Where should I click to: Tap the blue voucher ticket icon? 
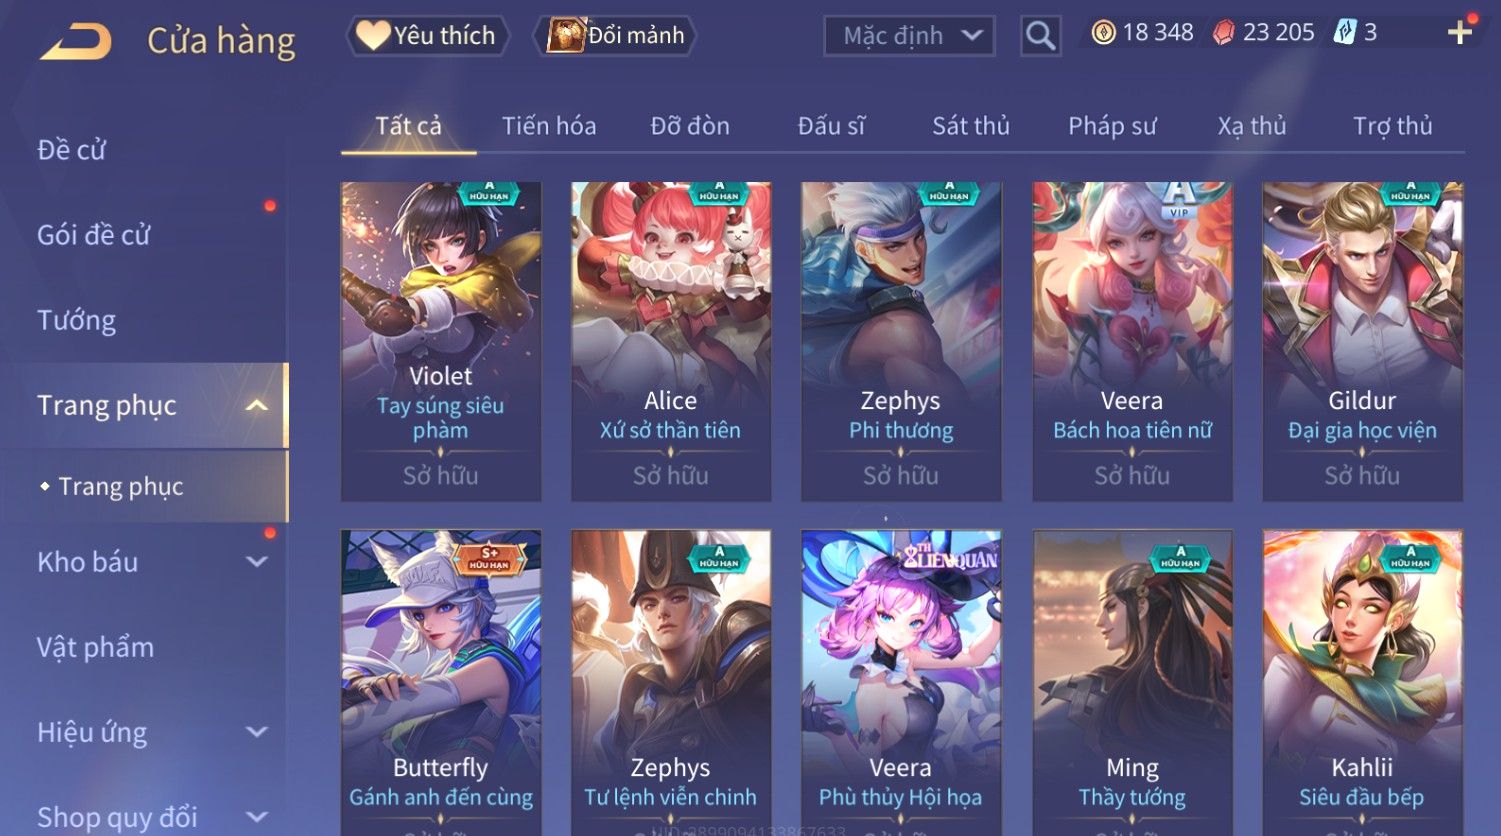click(1345, 33)
